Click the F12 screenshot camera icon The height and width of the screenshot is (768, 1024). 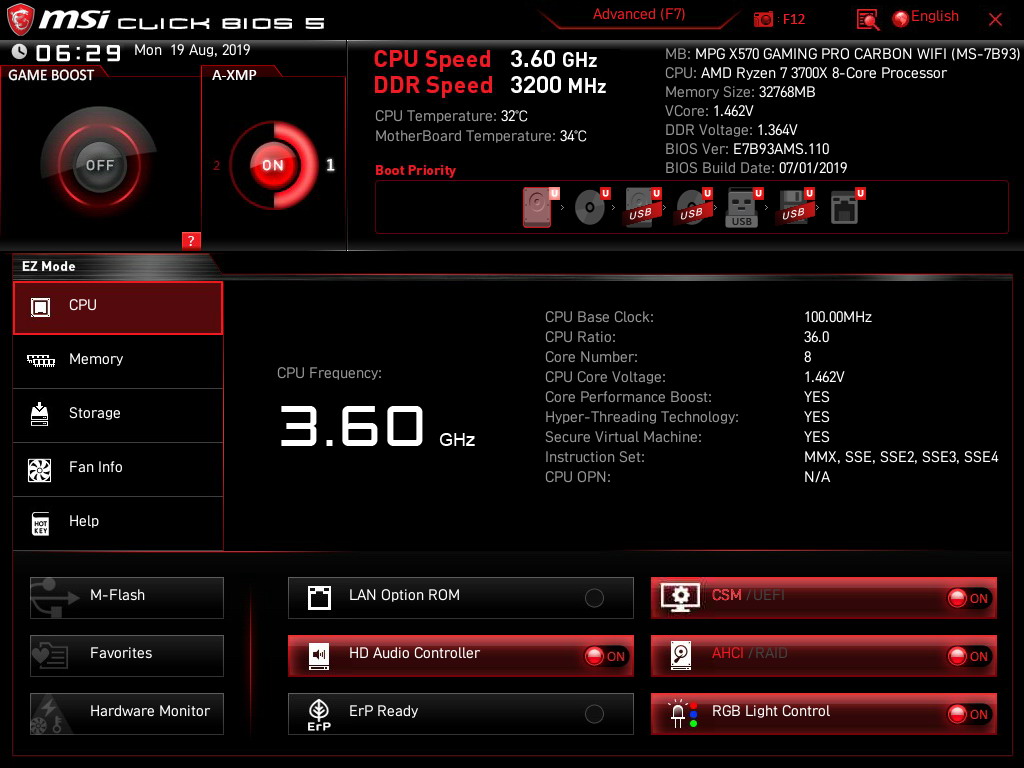[763, 19]
